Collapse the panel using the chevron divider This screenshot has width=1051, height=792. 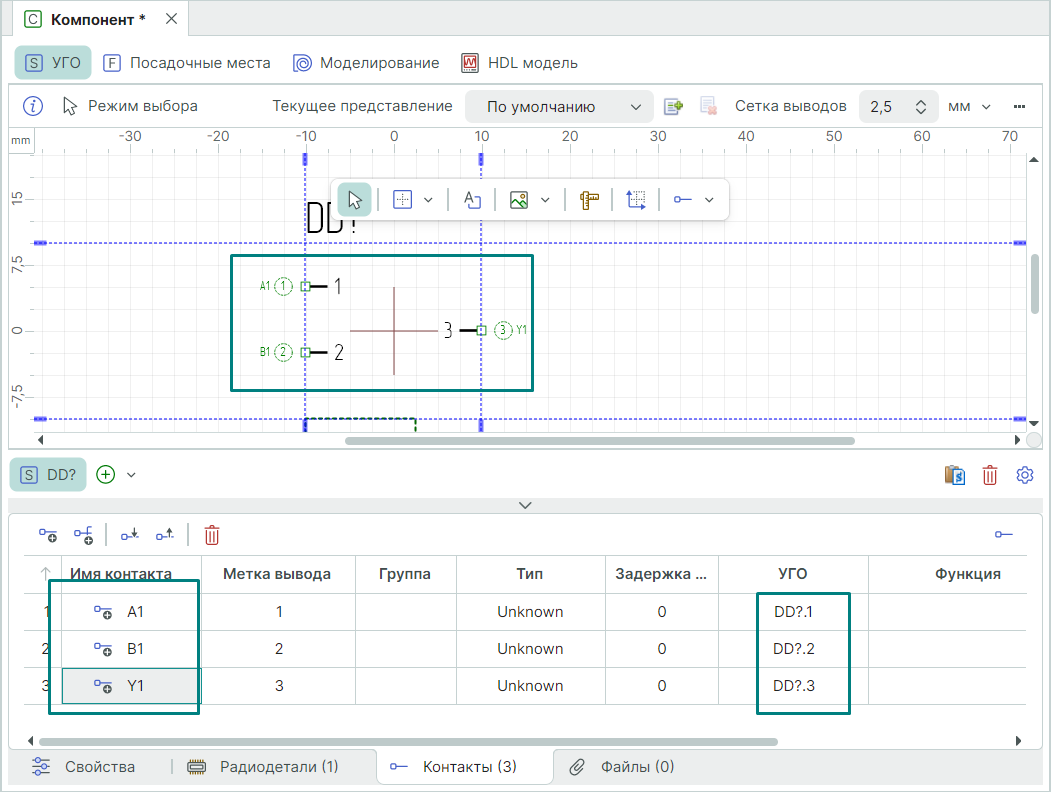(x=525, y=505)
